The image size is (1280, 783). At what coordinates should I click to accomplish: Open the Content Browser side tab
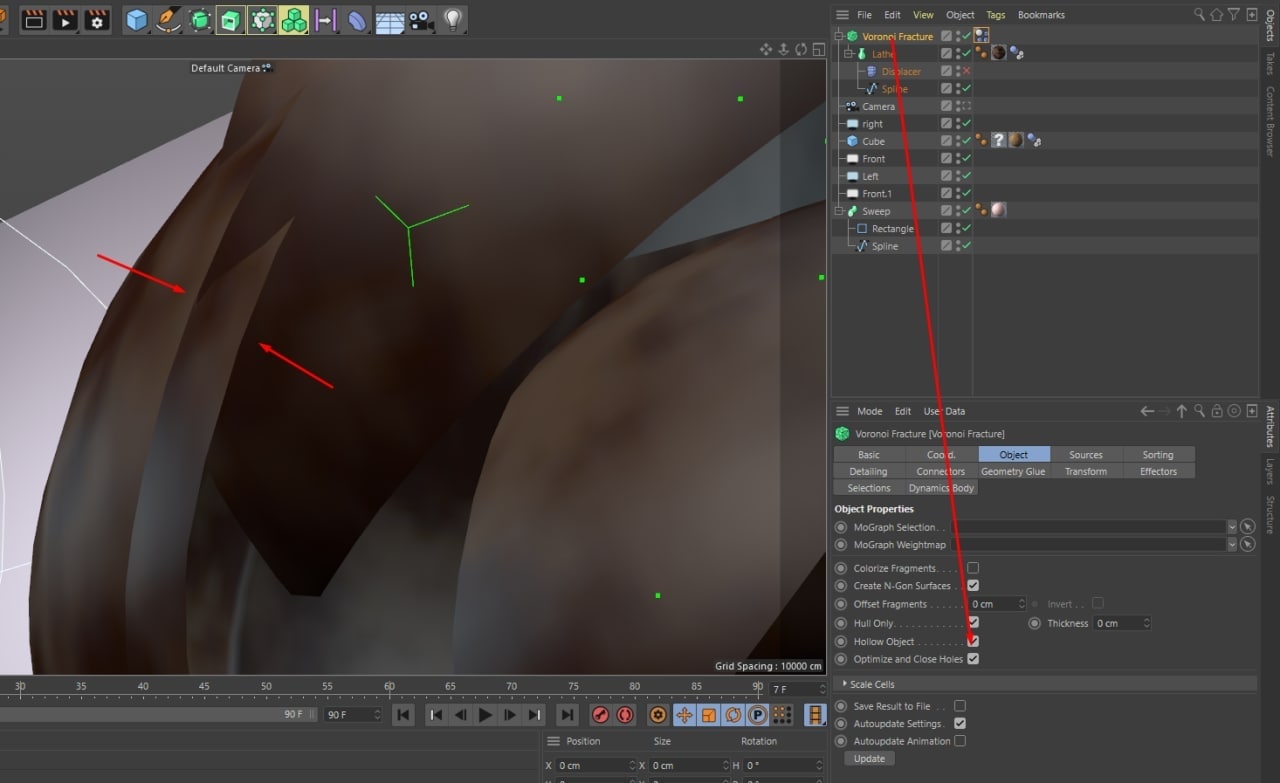coord(1270,121)
